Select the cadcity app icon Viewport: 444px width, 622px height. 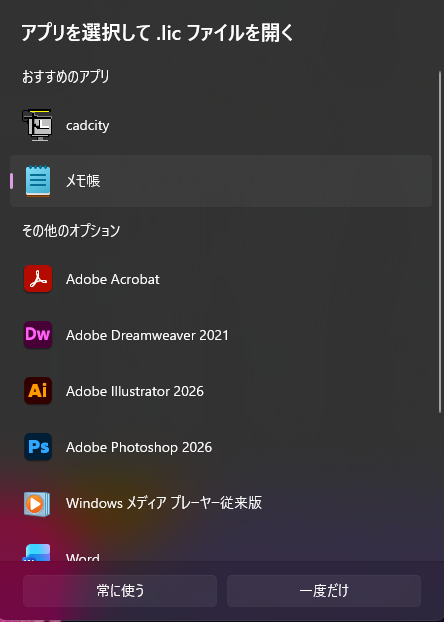point(37,125)
